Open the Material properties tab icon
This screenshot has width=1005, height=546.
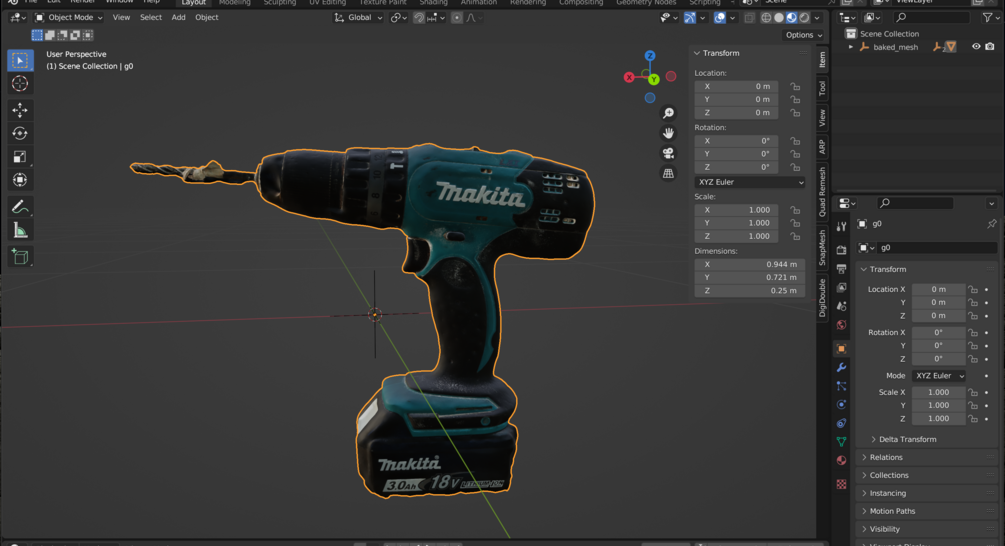[x=842, y=460]
